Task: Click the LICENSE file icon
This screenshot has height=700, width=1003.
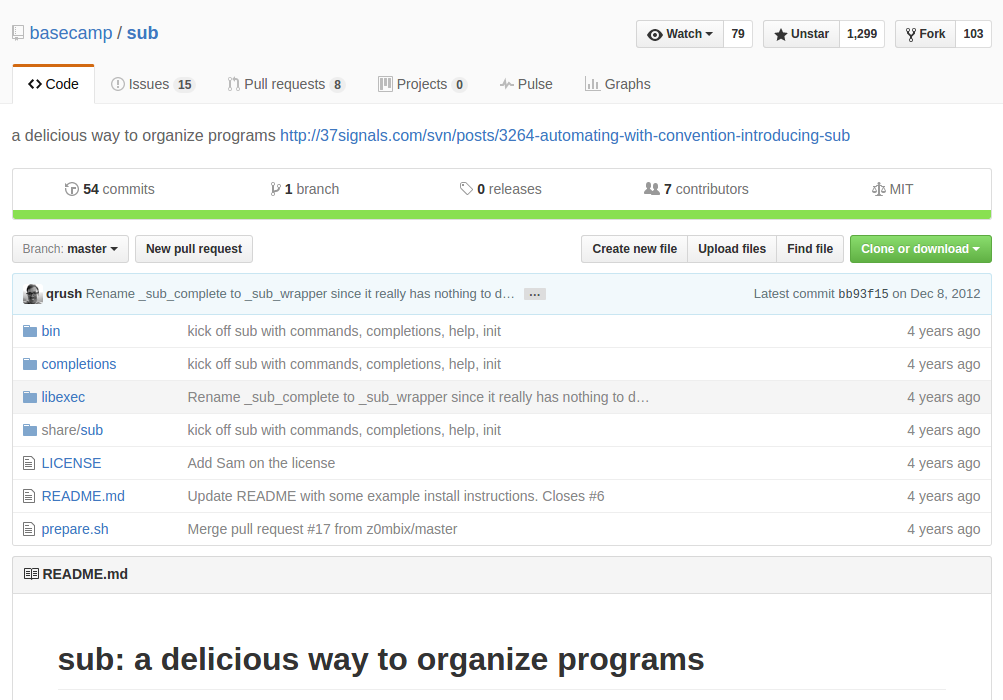Action: coord(29,463)
